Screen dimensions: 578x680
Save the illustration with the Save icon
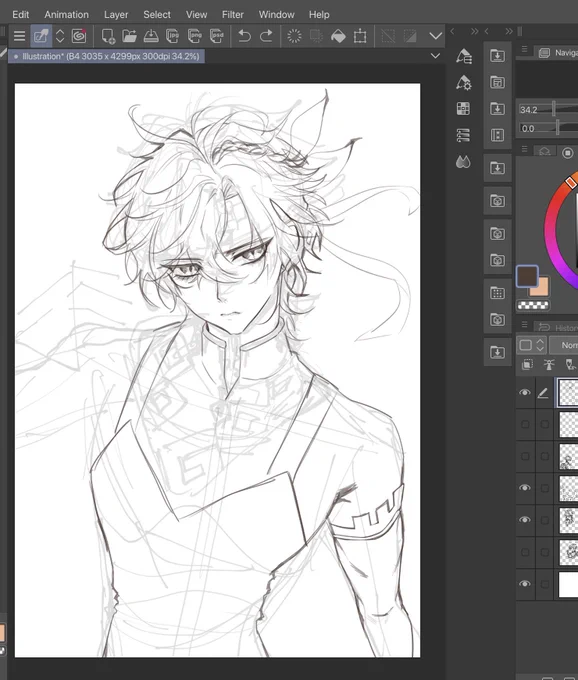coord(151,36)
